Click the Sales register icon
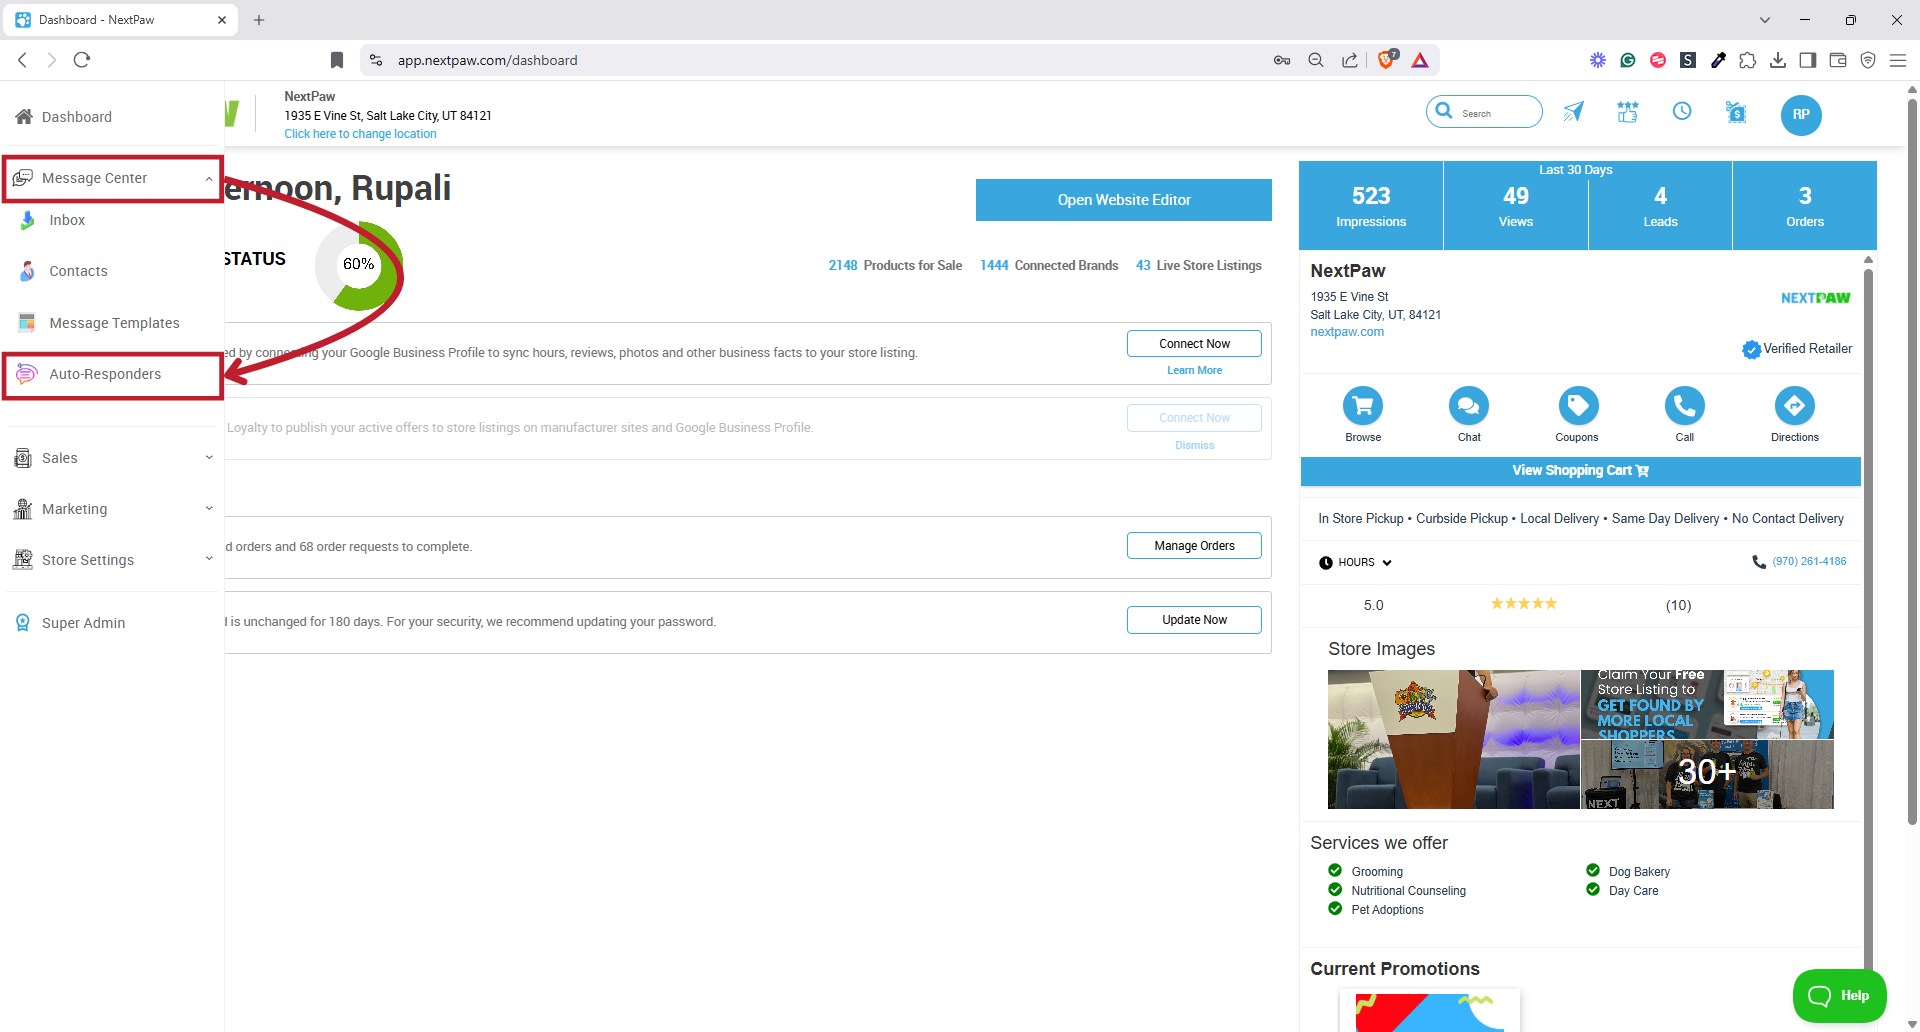Image resolution: width=1920 pixels, height=1032 pixels. coord(23,458)
